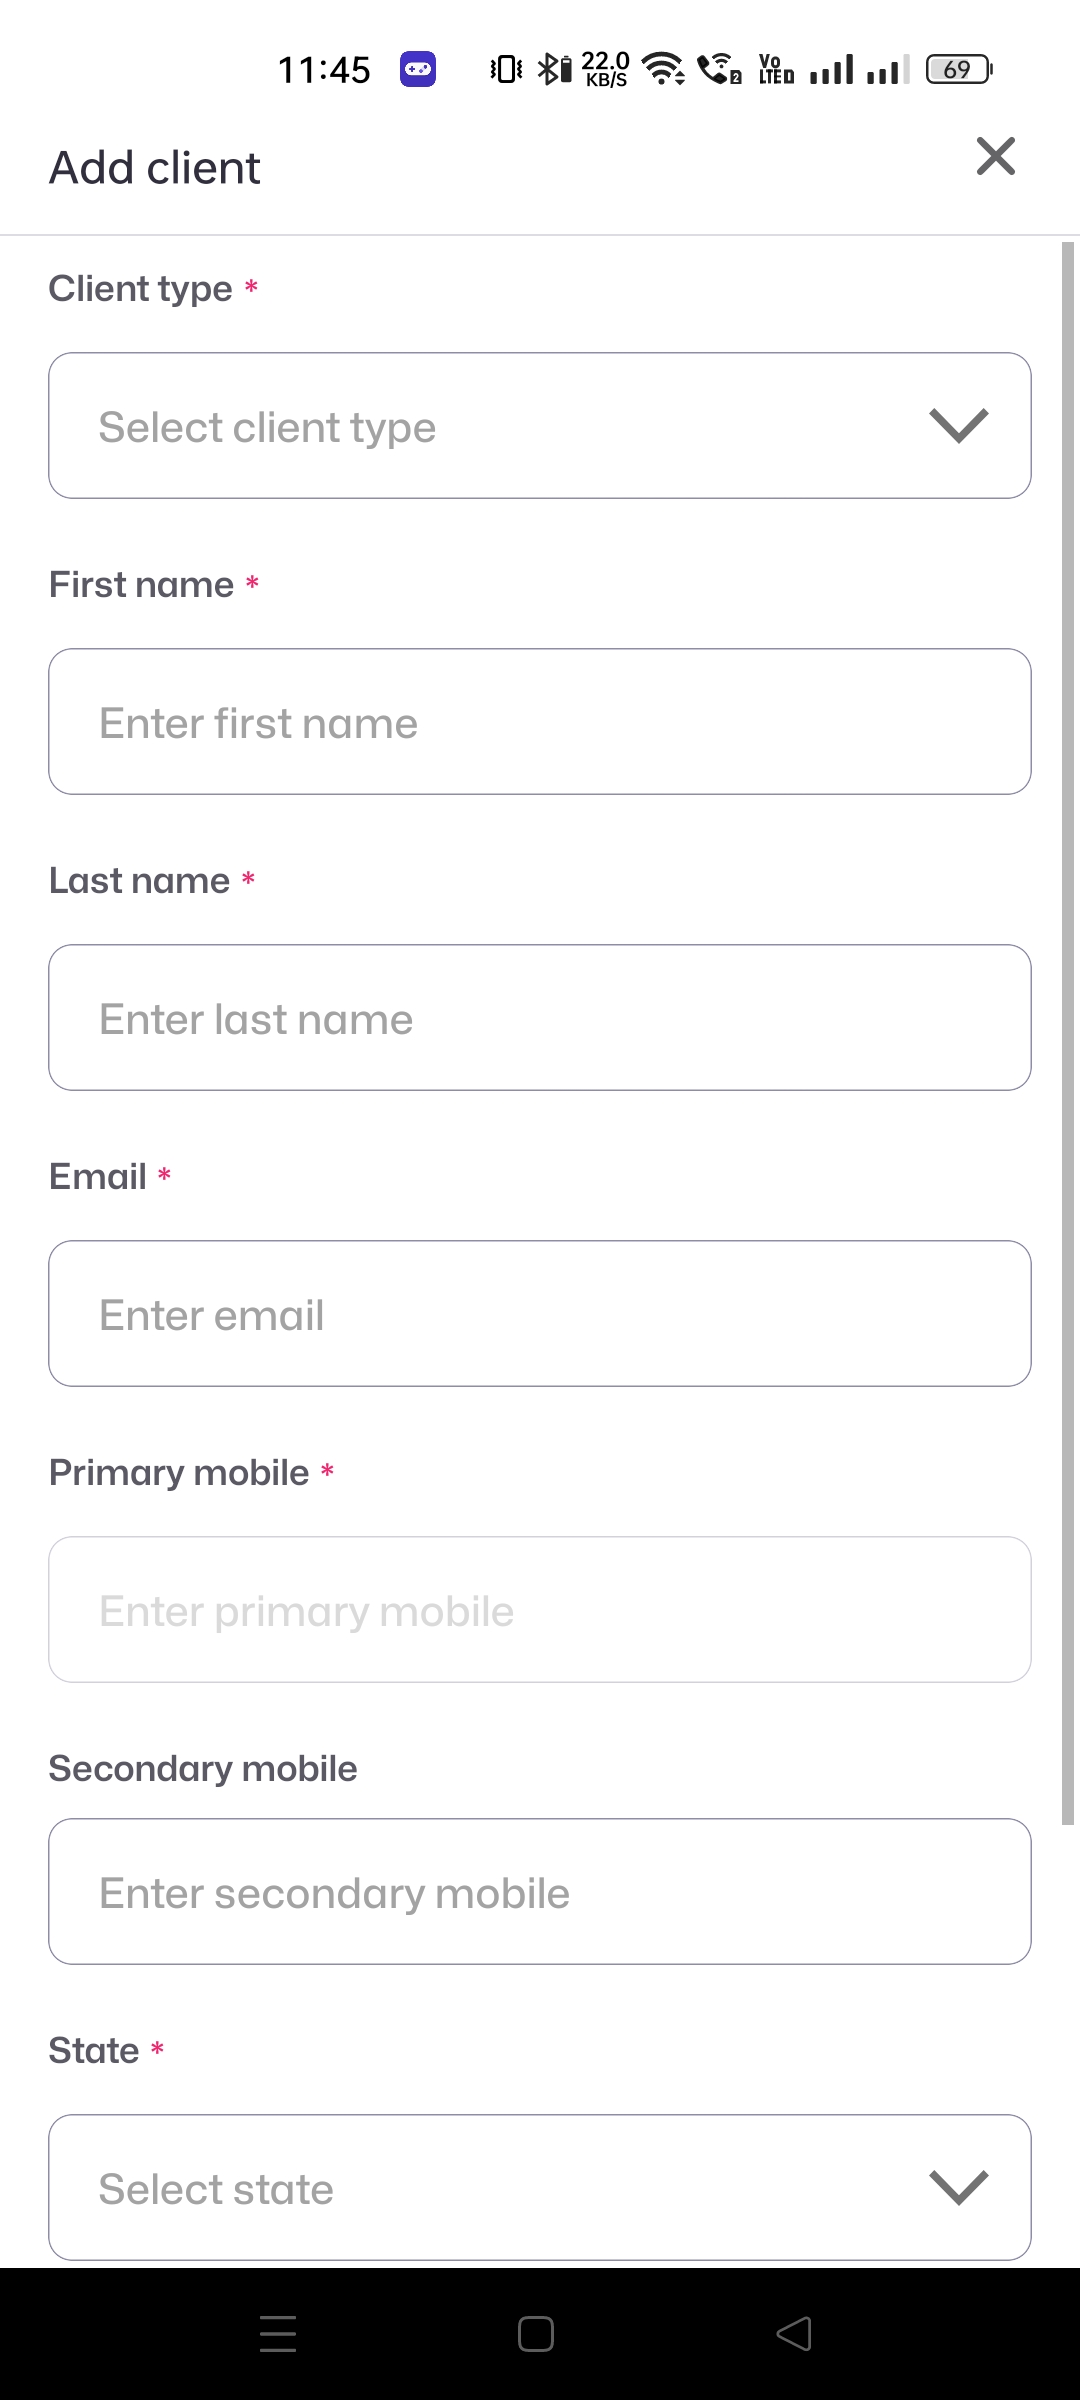Image resolution: width=1080 pixels, height=2400 pixels.
Task: Focus the Enter last name field
Action: pyautogui.click(x=540, y=1018)
